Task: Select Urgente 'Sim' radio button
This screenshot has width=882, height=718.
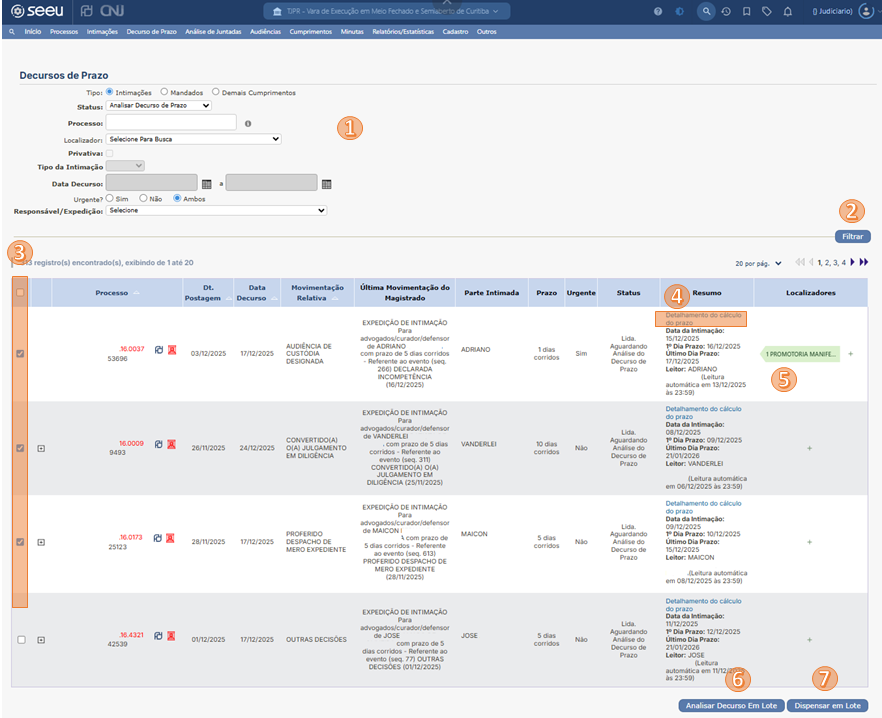Action: click(x=109, y=198)
